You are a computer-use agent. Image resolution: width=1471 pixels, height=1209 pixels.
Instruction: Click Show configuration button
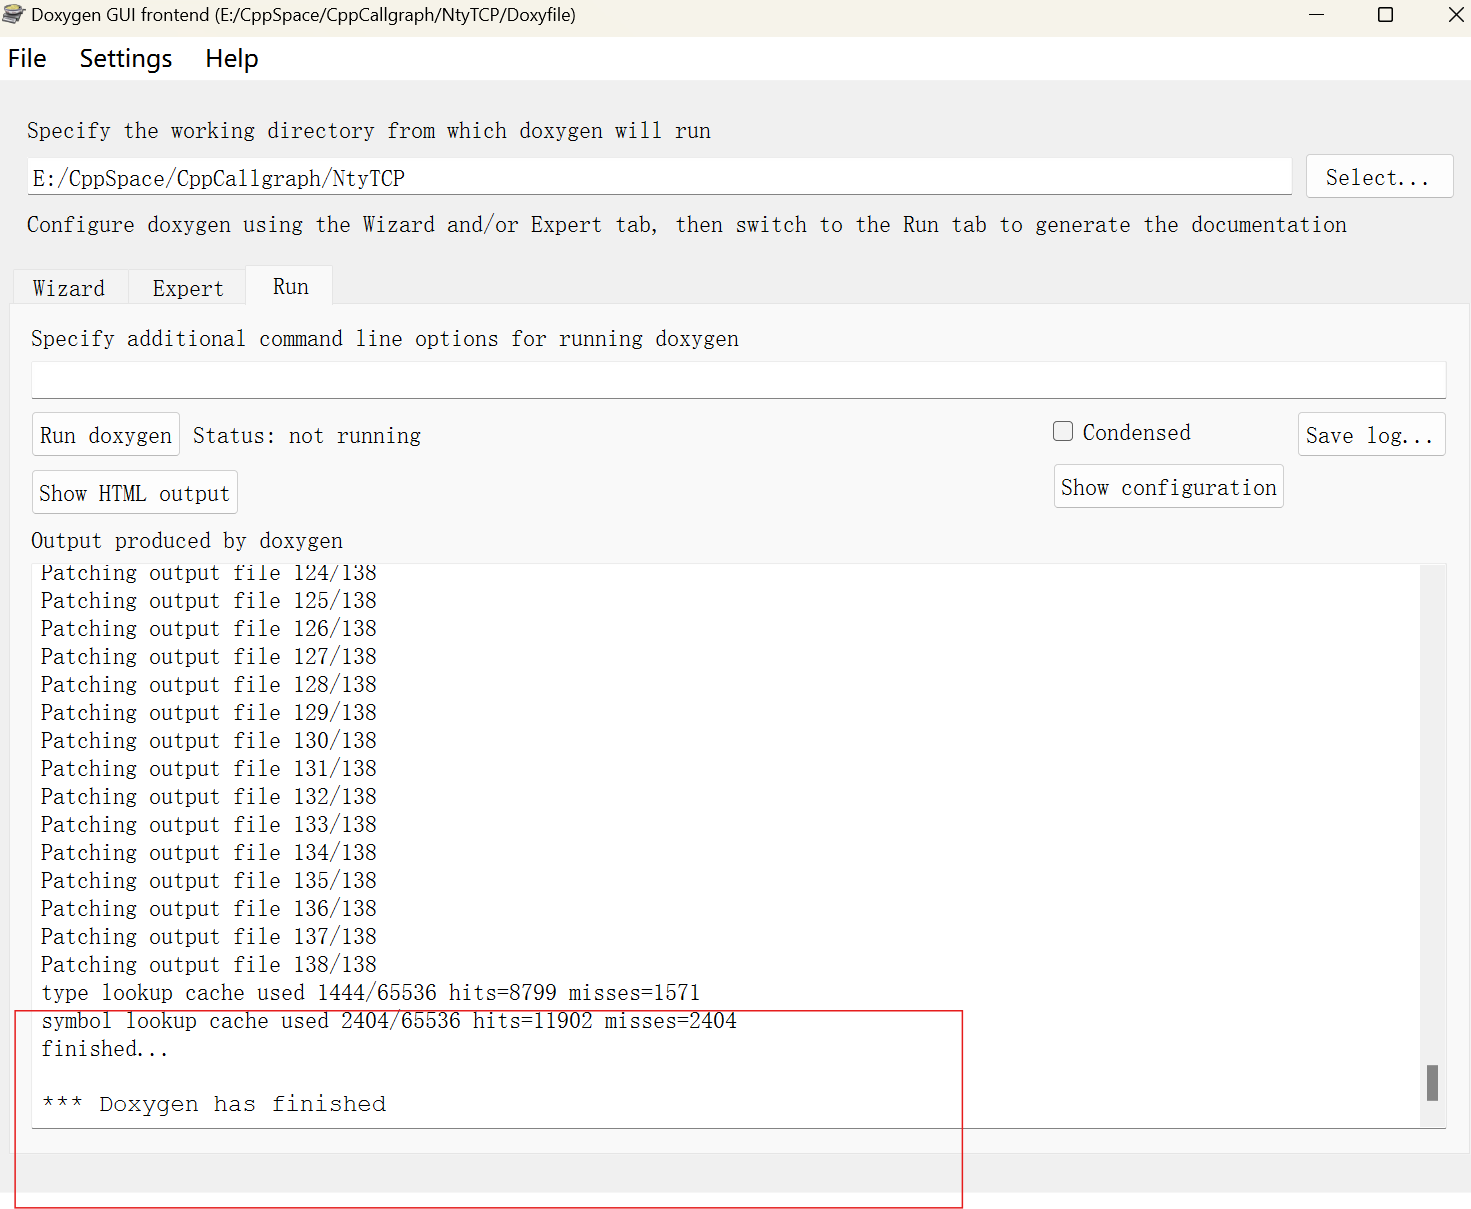pos(1169,487)
